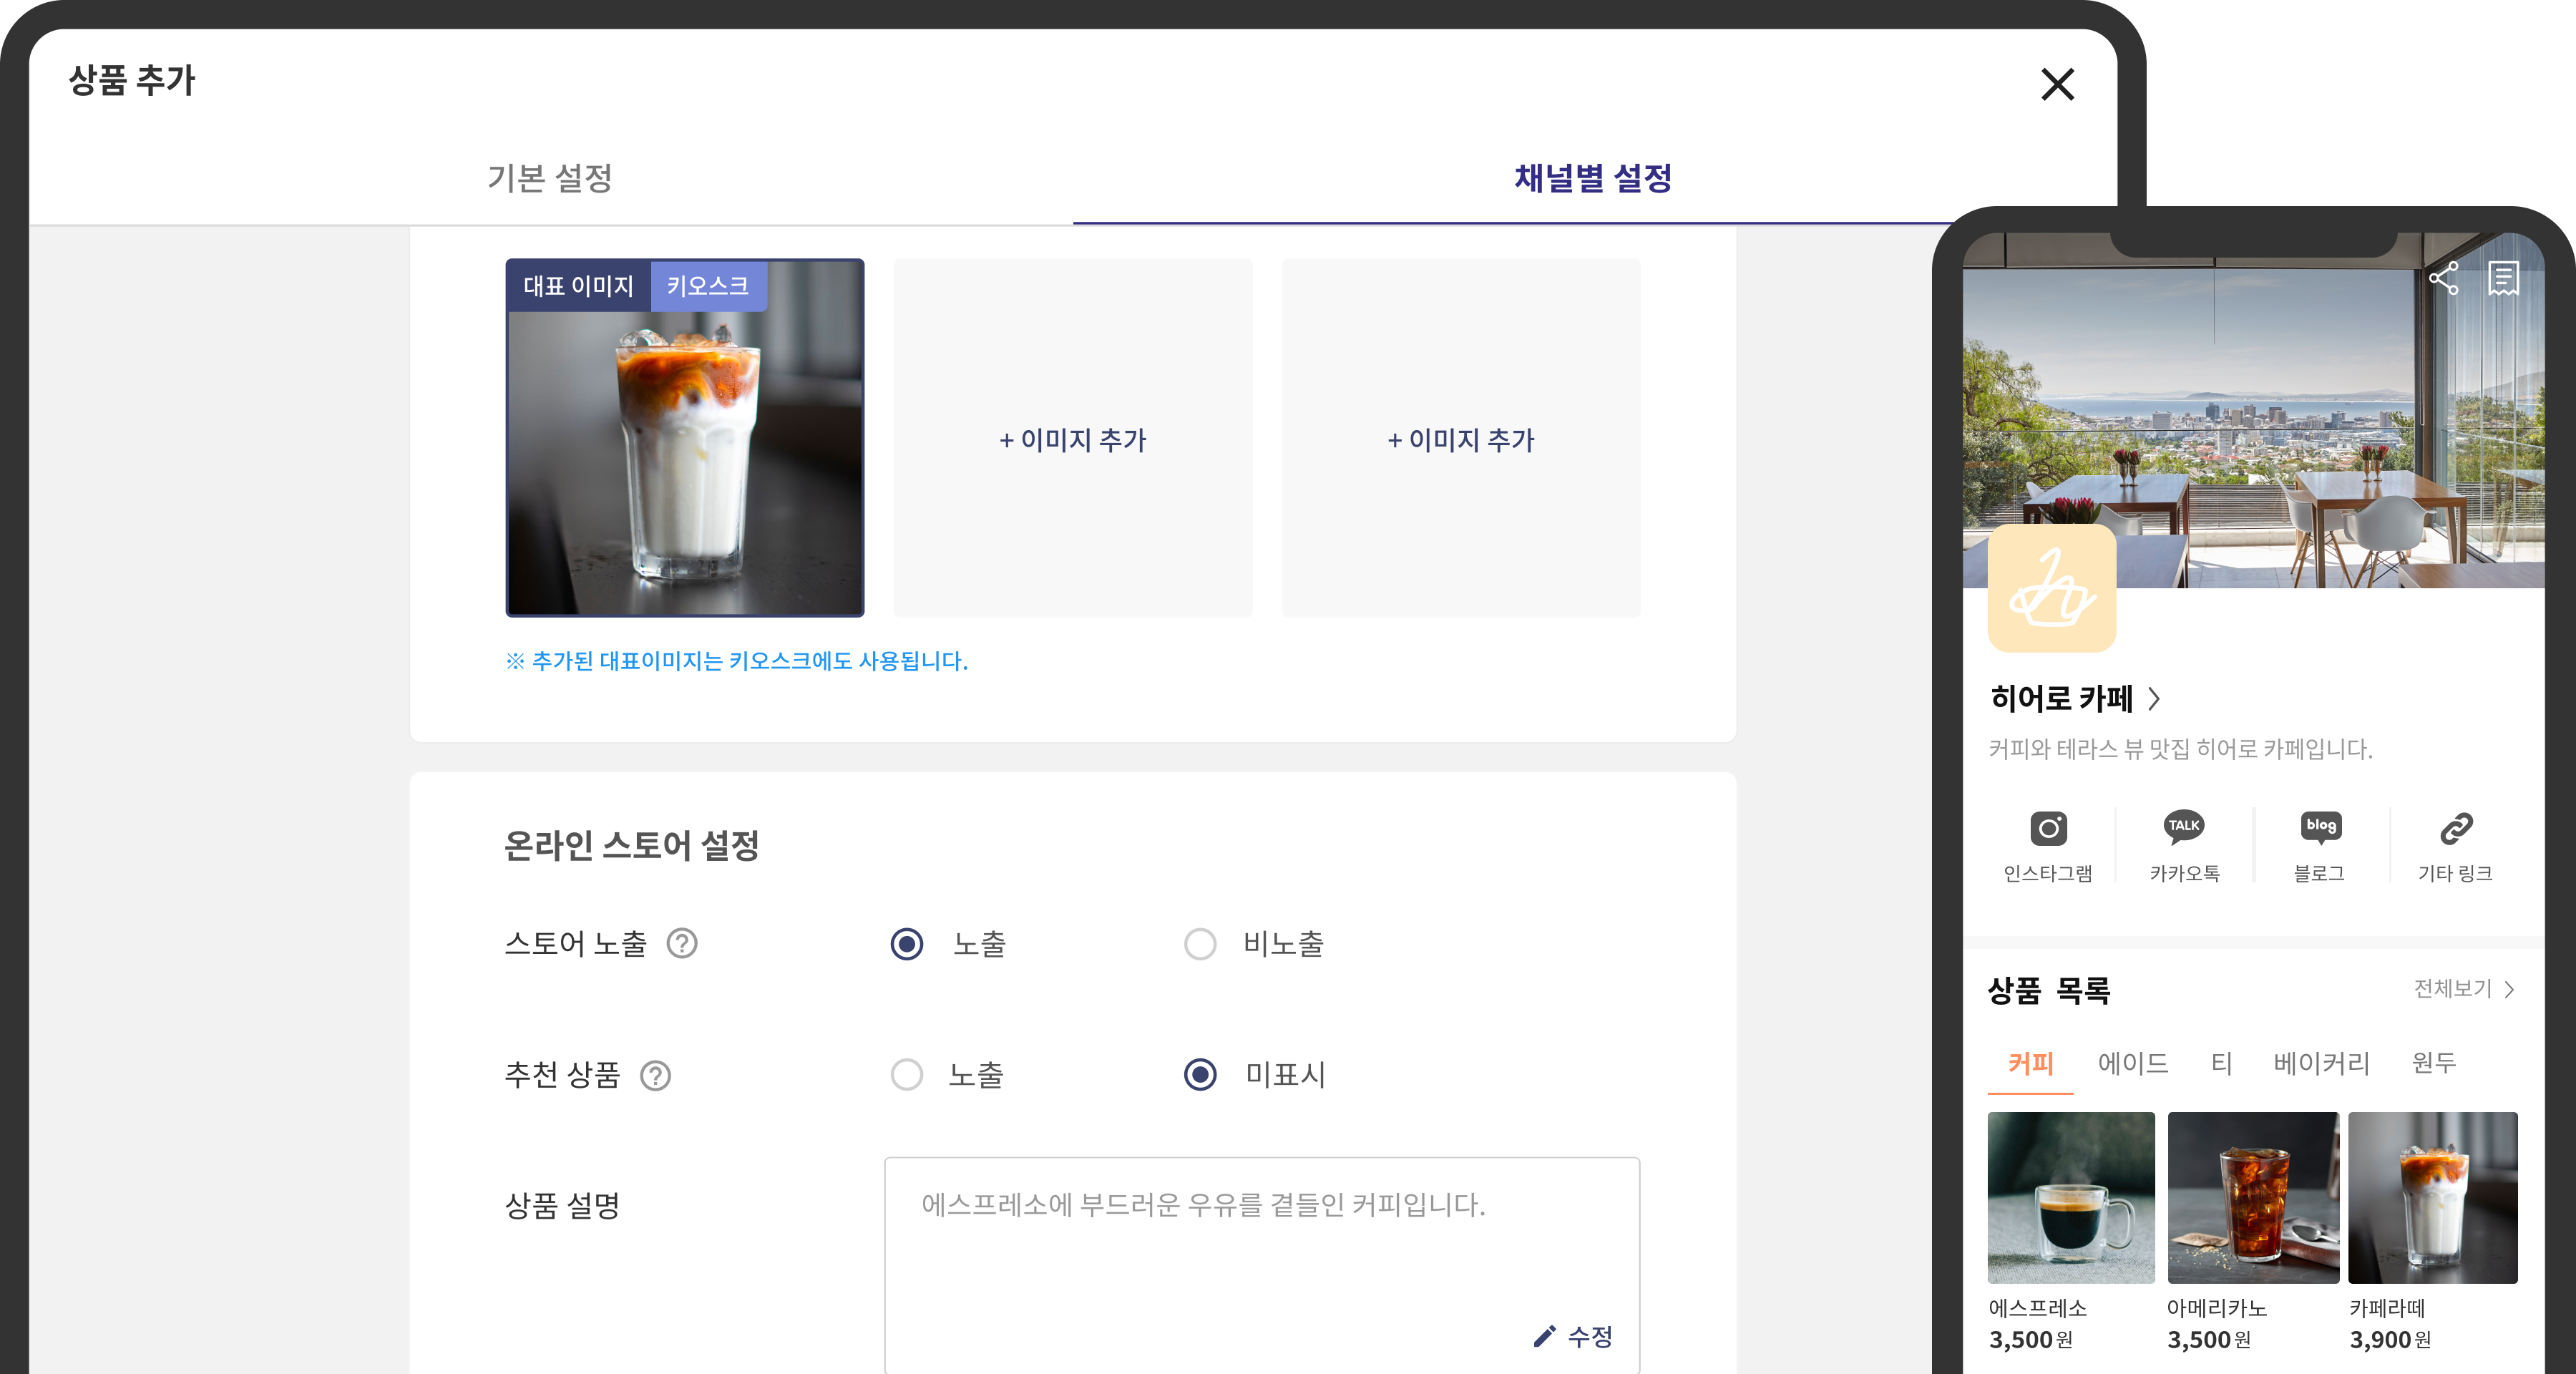Click the 상품 설명 text field
Screen dimensions: 2576x1374
pyautogui.click(x=1262, y=1265)
